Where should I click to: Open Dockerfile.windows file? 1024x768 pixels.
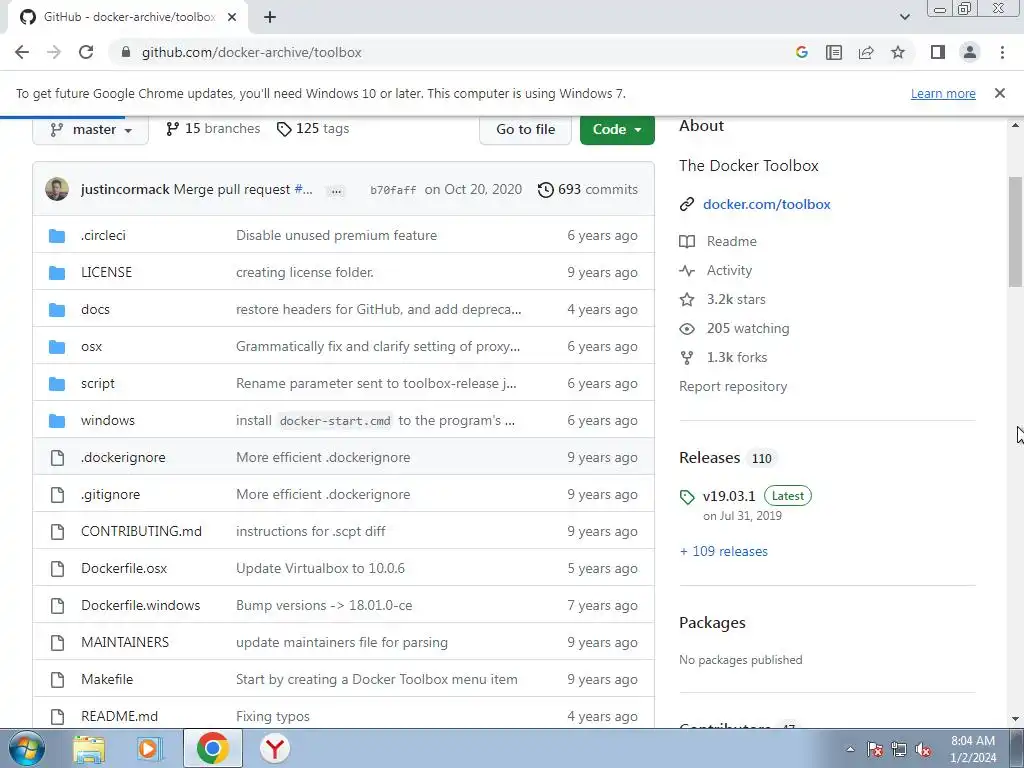(140, 605)
